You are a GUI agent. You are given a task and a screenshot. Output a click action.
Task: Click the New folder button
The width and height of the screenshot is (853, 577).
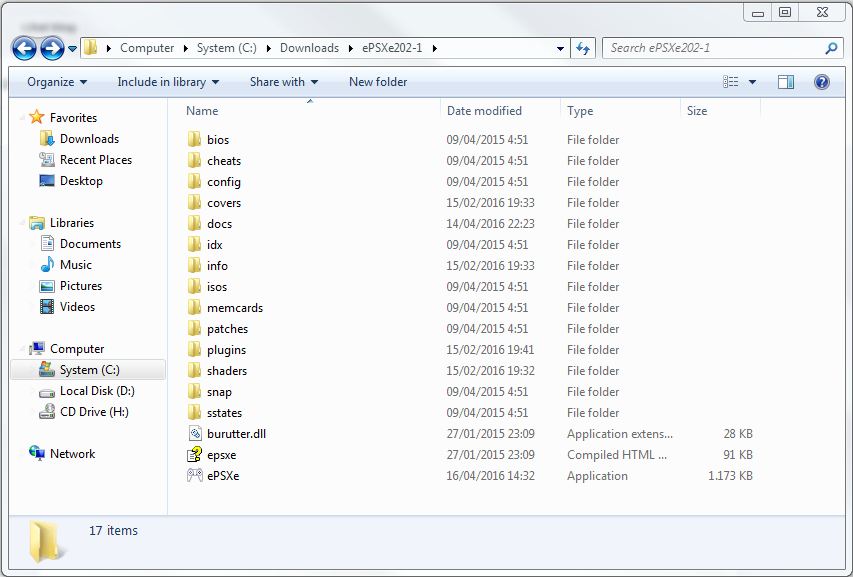[x=378, y=82]
